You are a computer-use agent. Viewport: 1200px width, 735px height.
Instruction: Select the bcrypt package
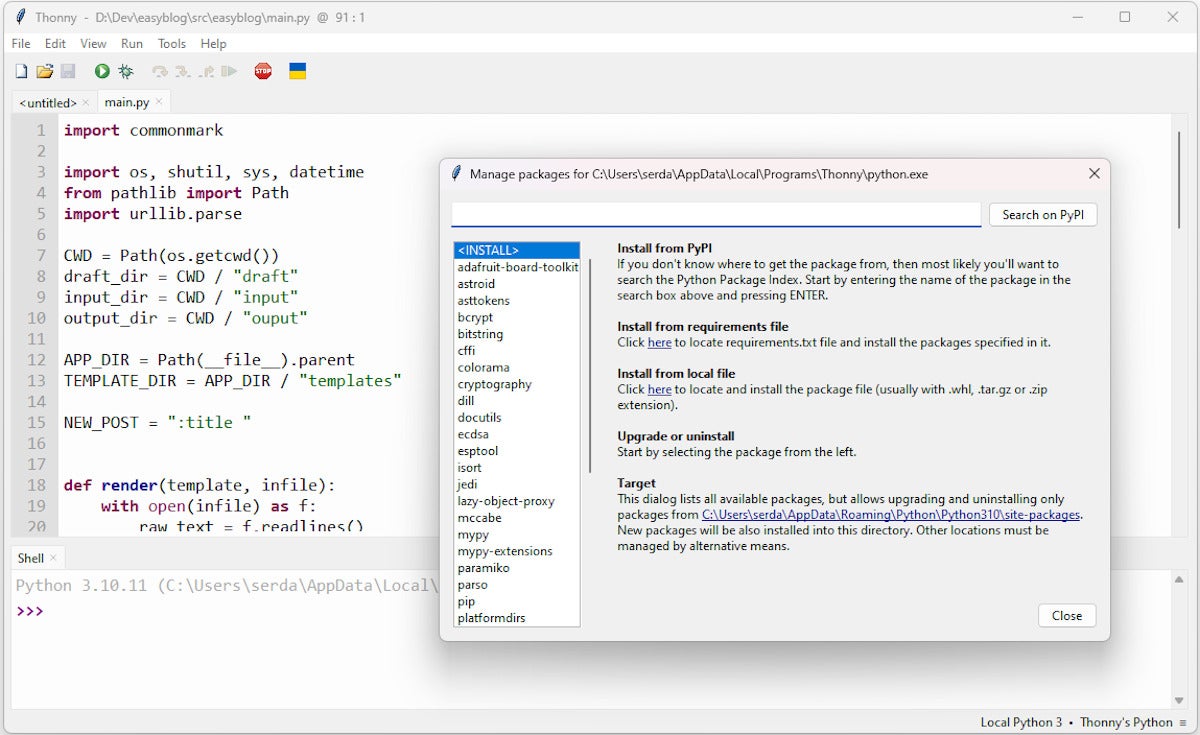click(x=516, y=317)
